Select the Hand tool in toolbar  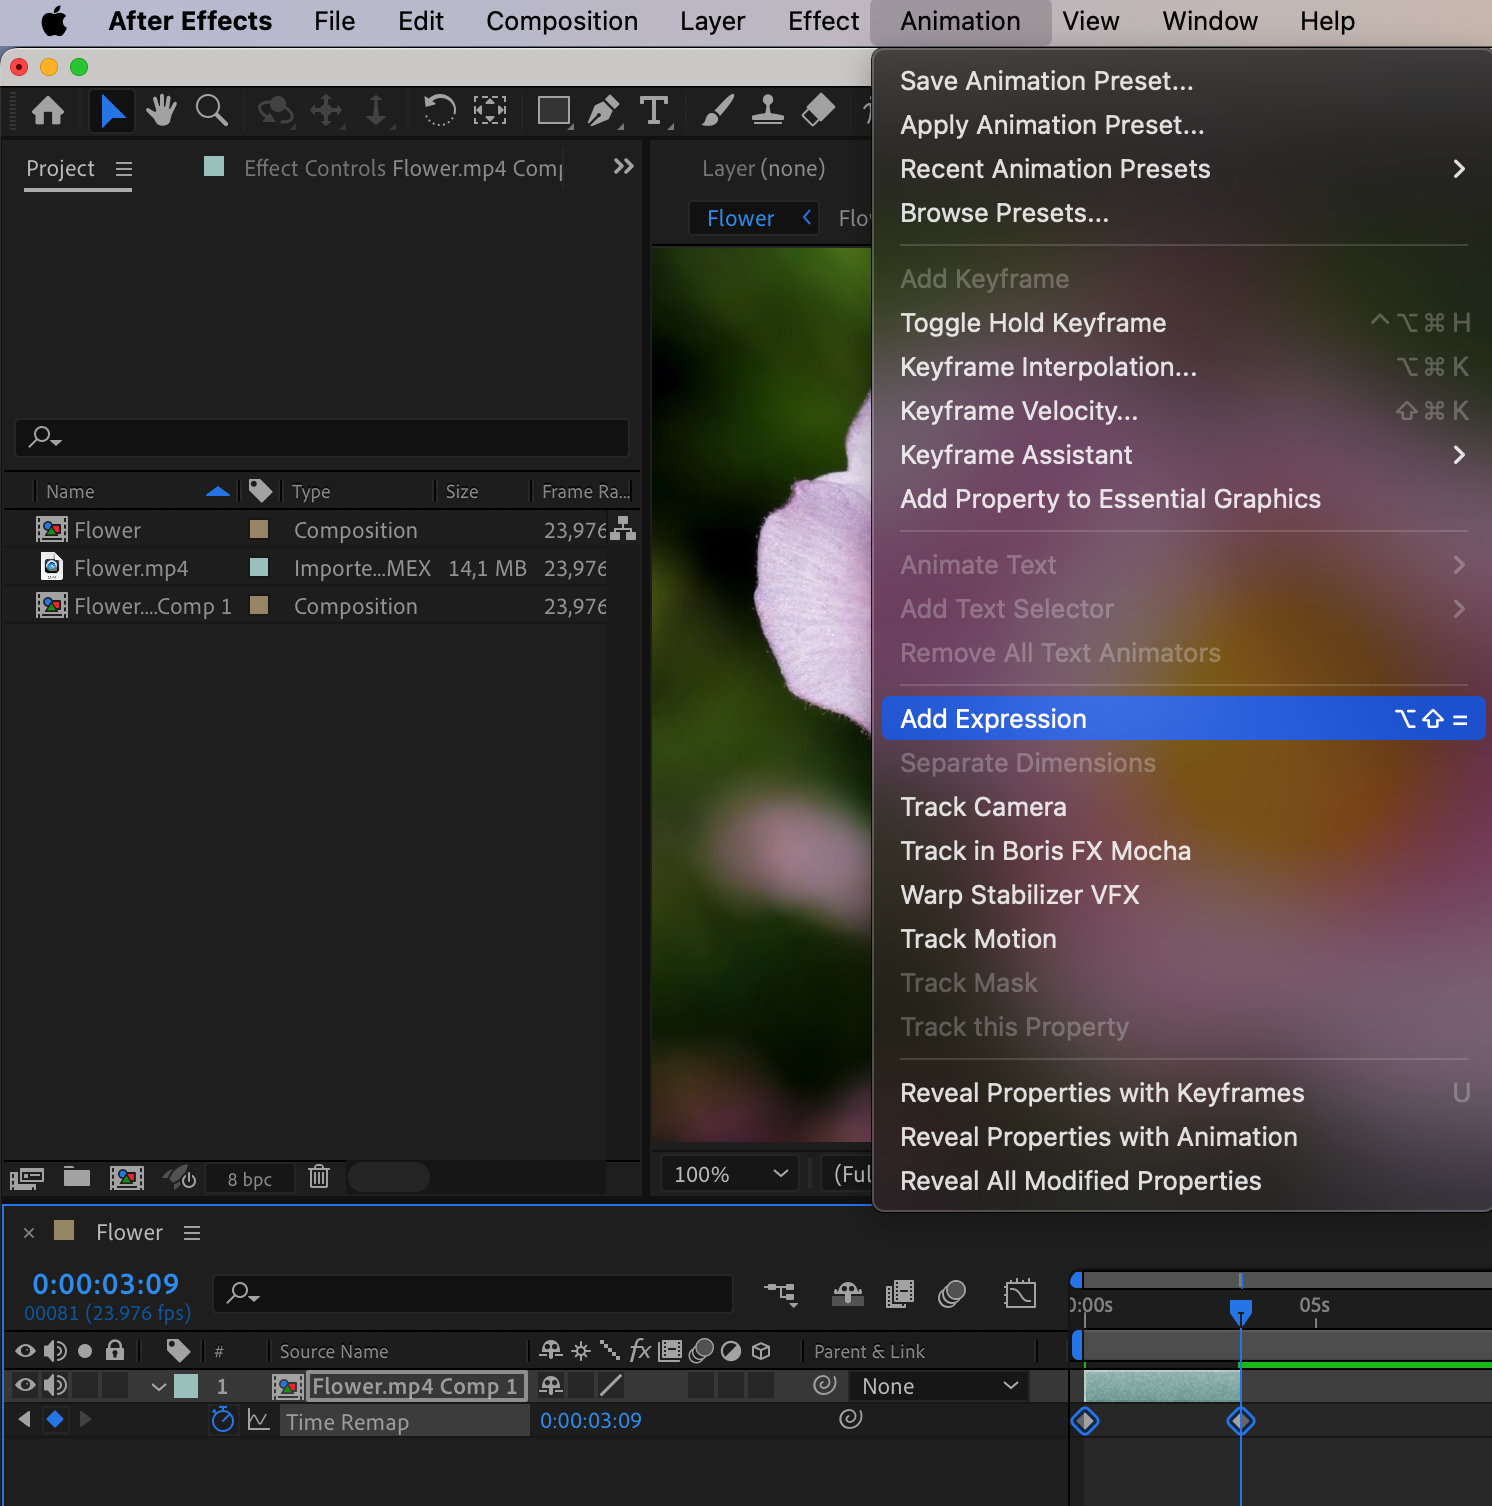point(160,110)
